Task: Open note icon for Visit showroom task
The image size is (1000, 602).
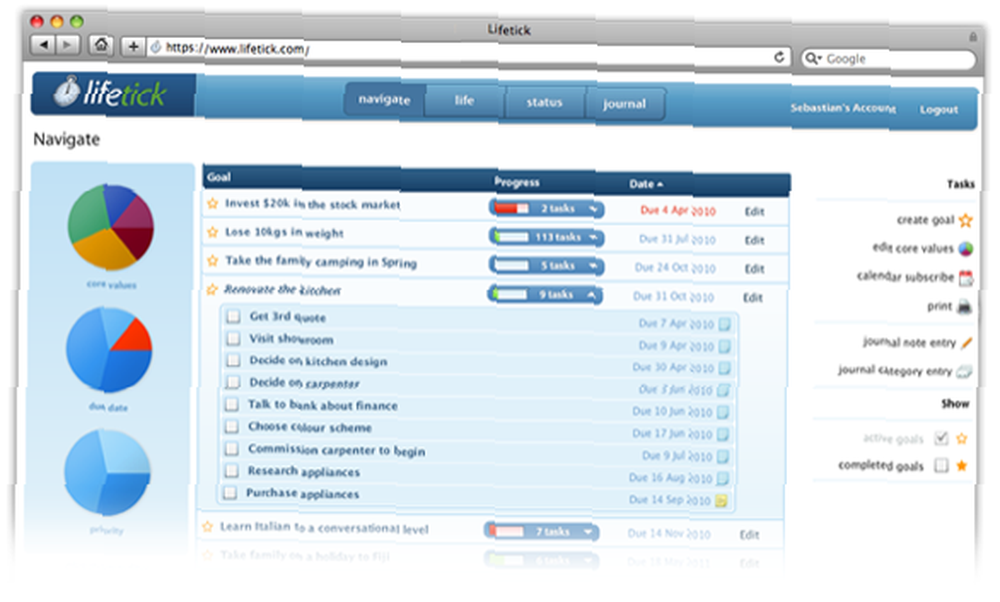Action: coord(724,346)
